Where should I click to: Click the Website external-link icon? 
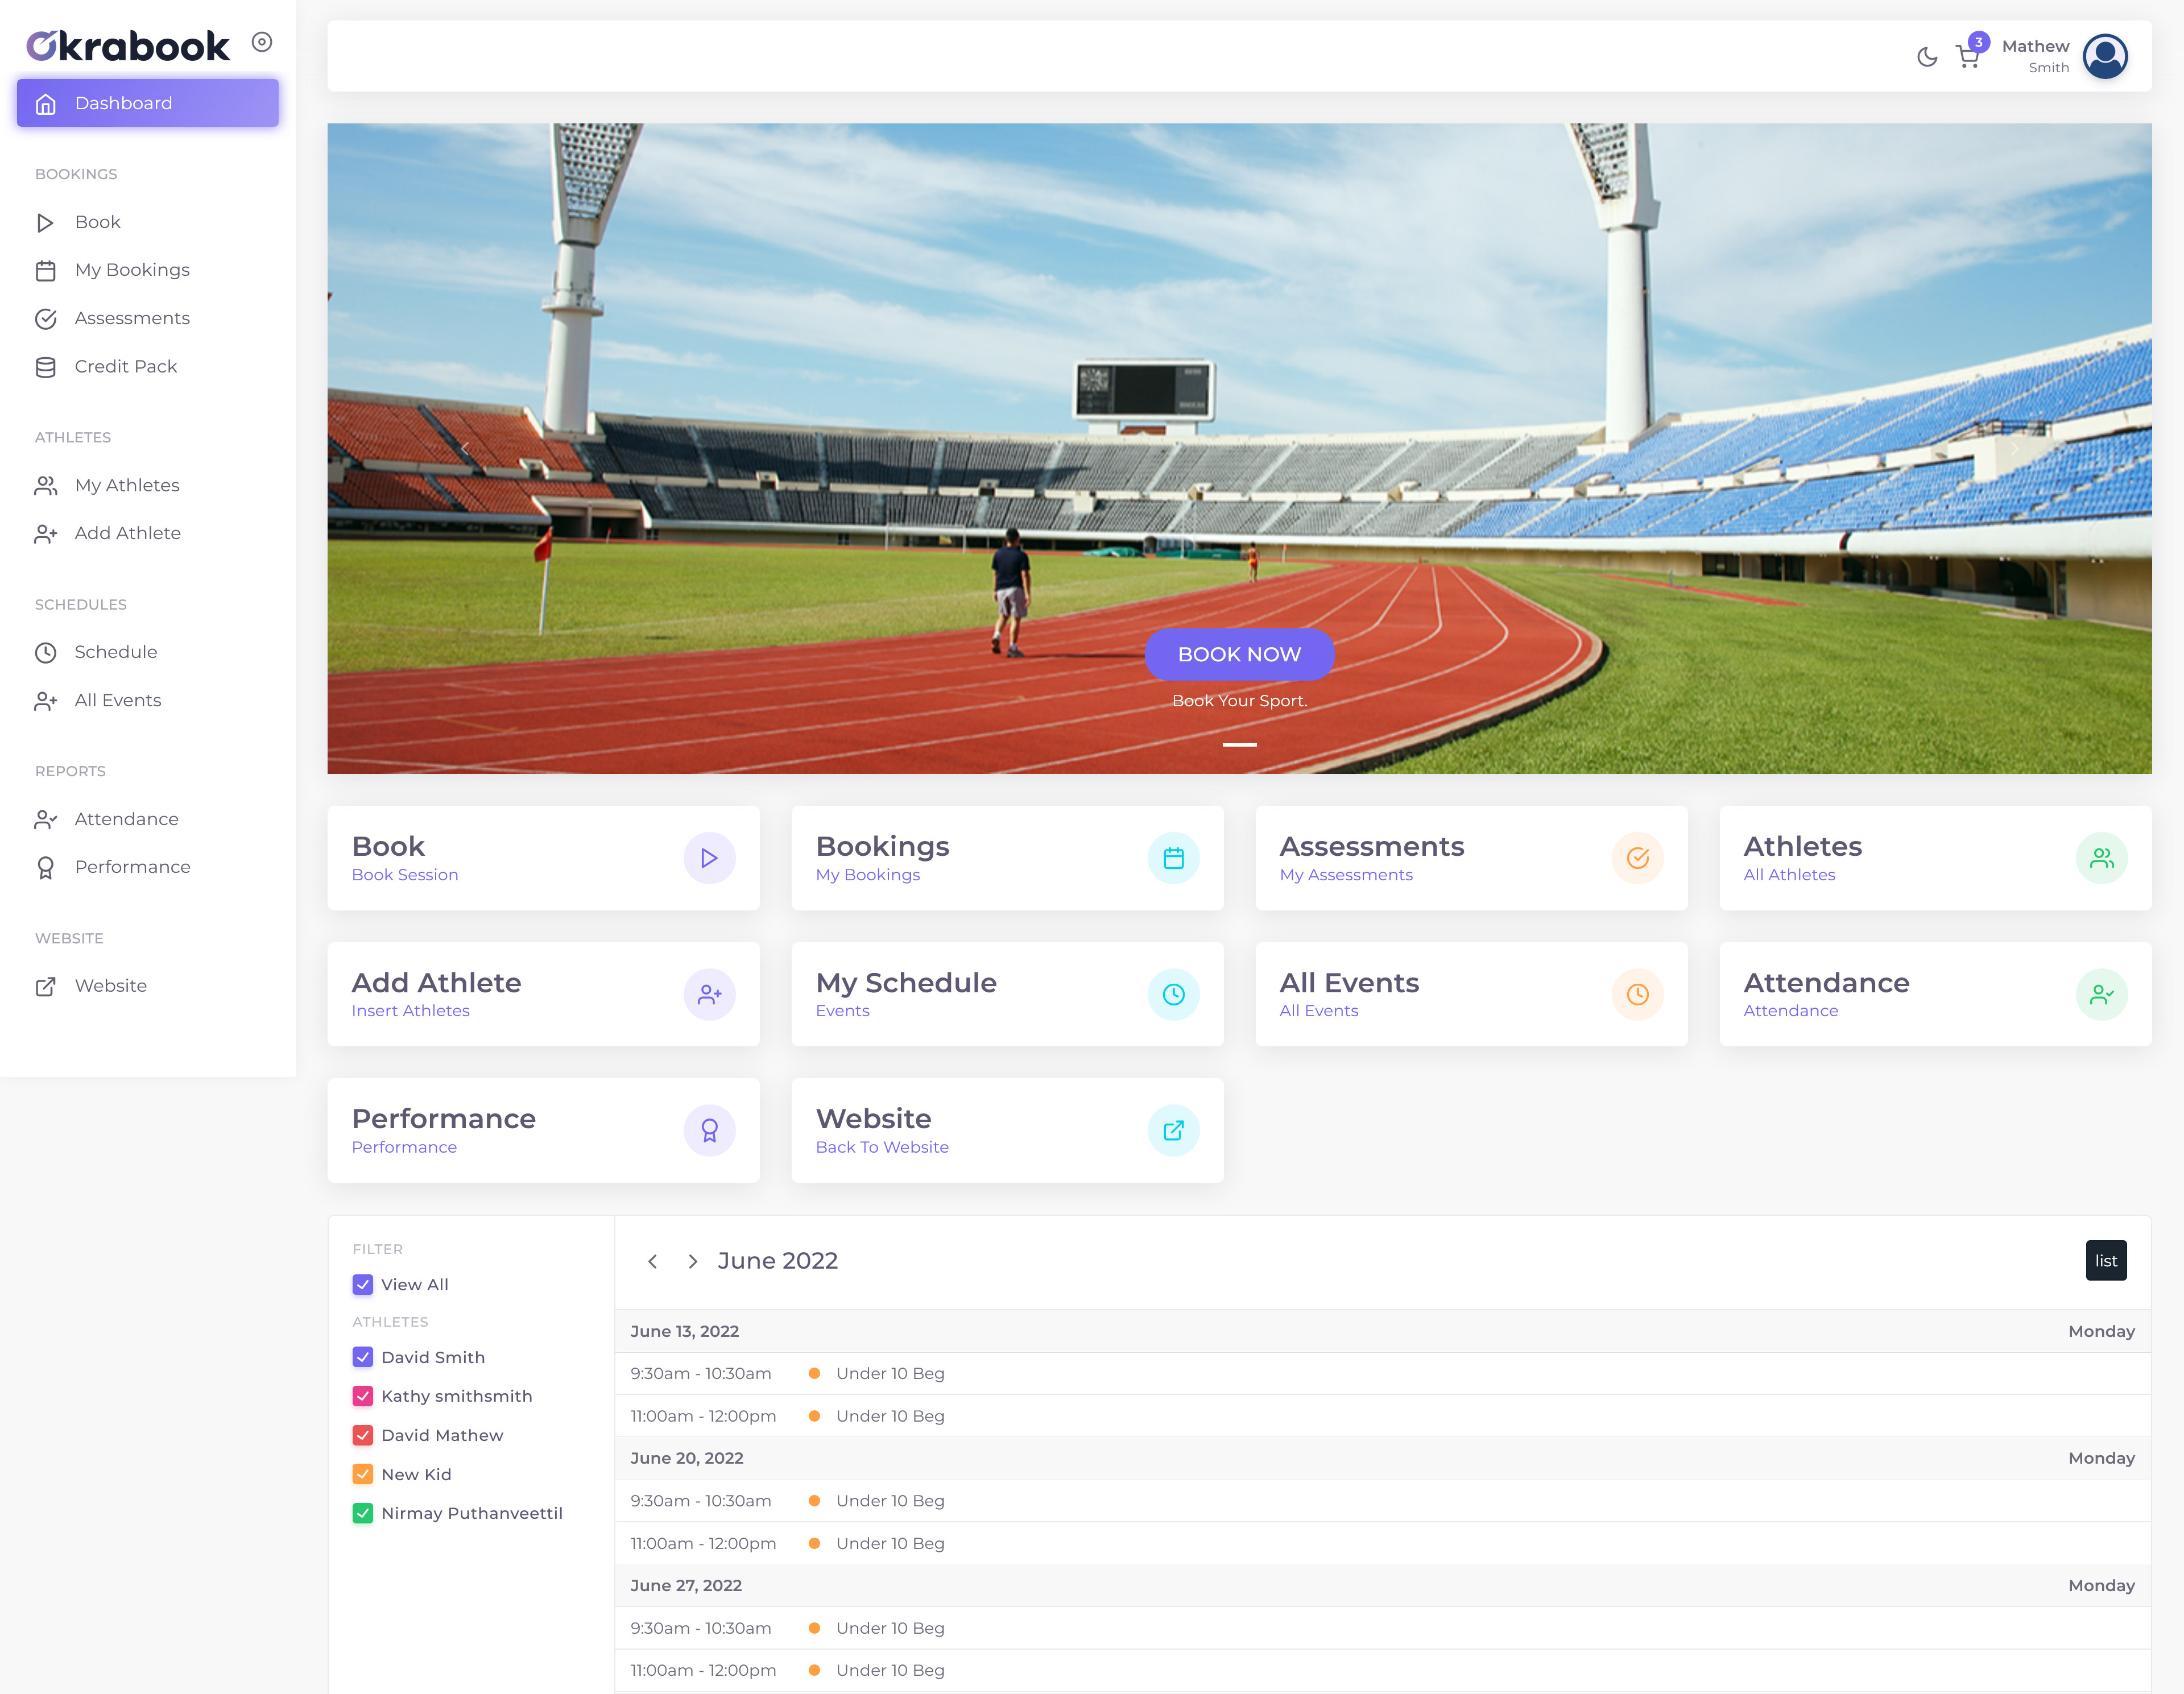(x=1172, y=1129)
